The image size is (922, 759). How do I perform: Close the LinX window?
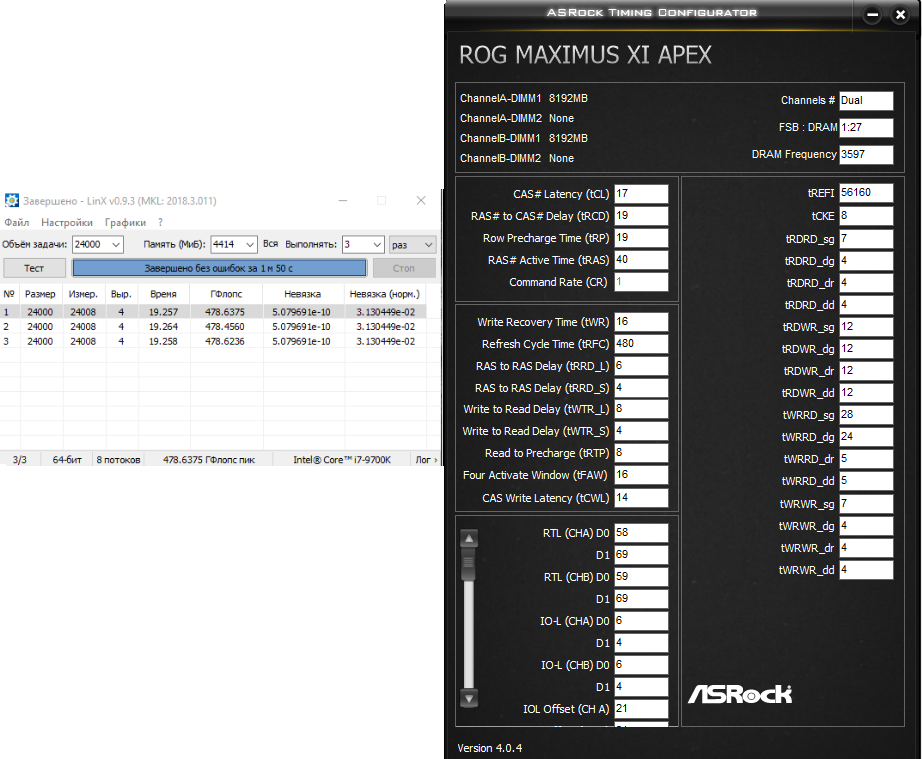tap(421, 200)
